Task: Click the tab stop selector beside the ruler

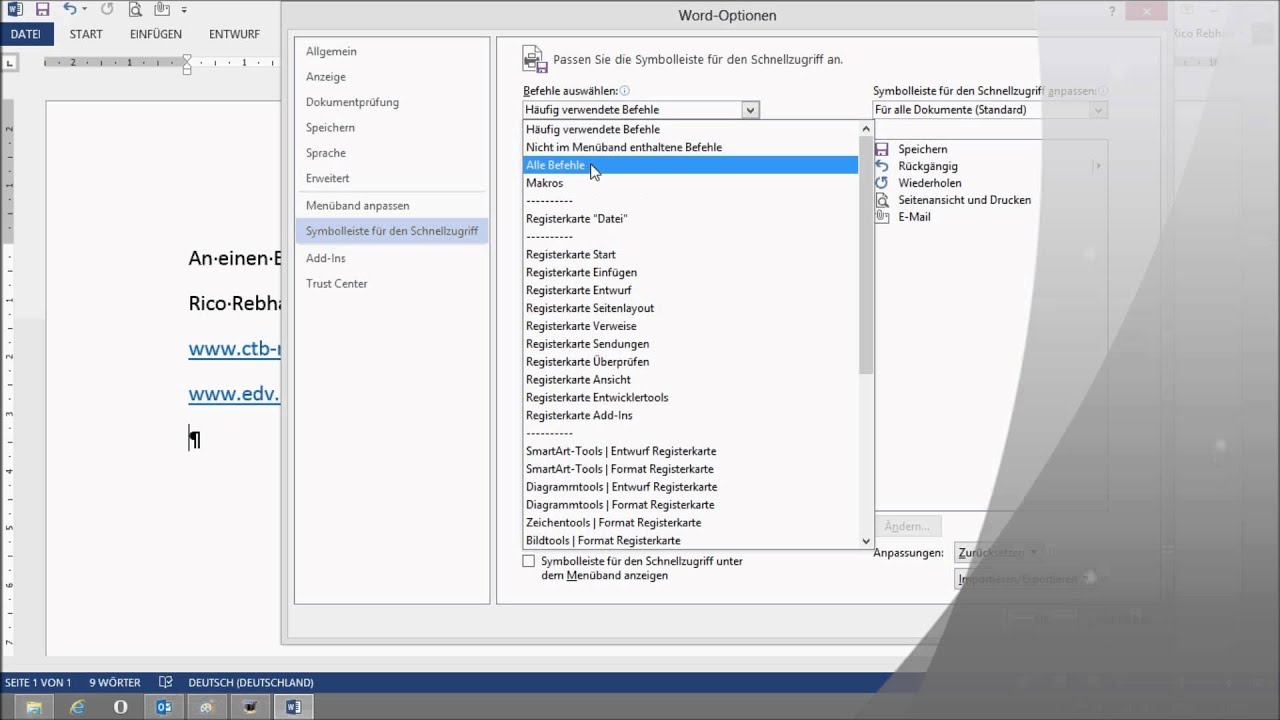Action: (11, 63)
